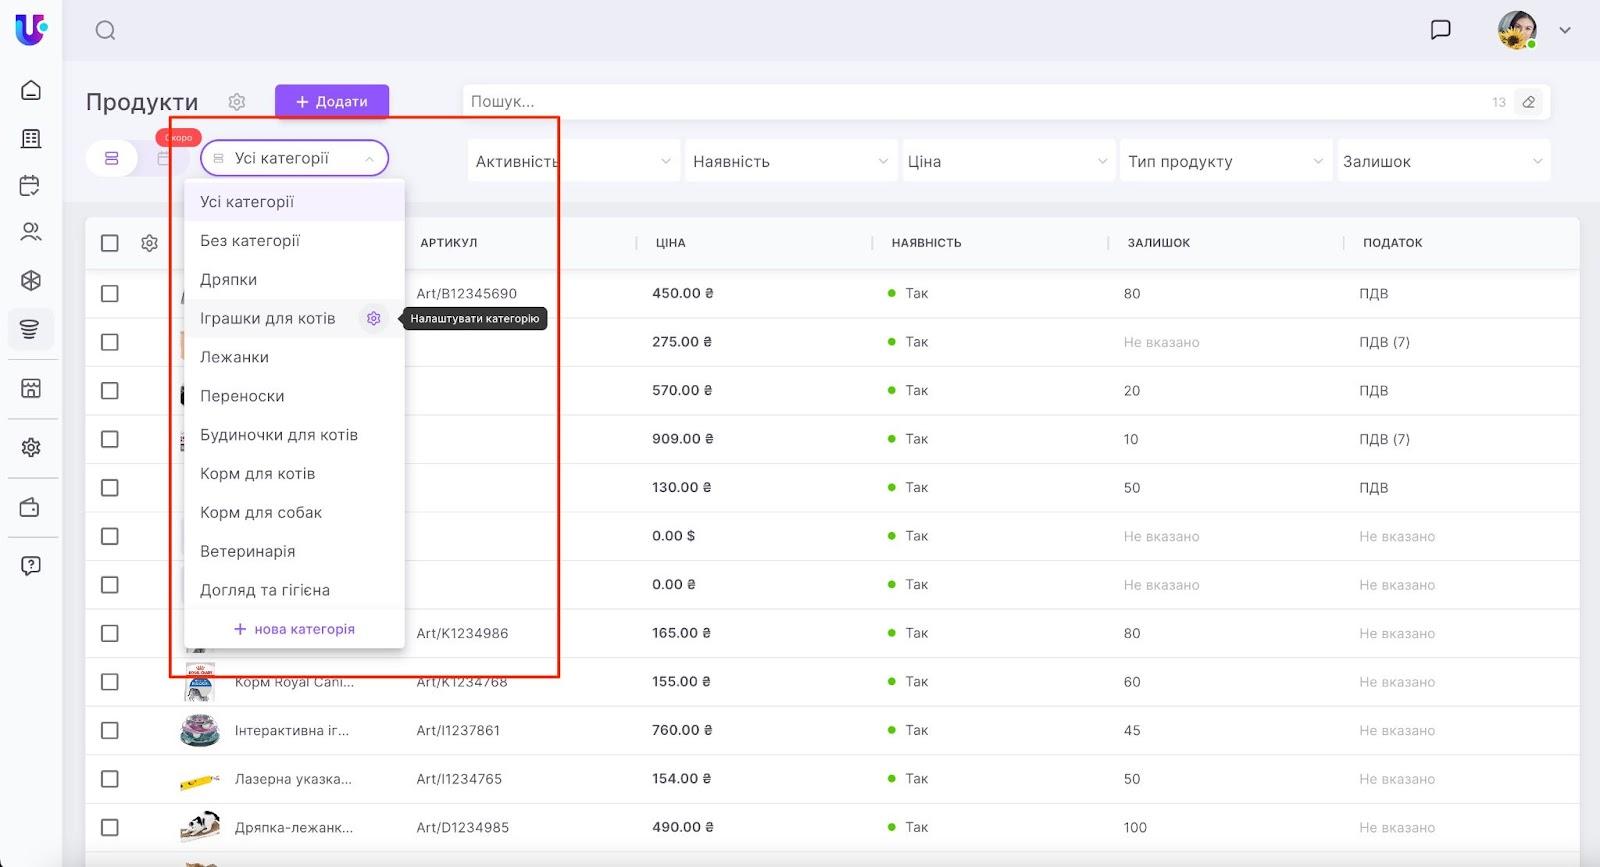The width and height of the screenshot is (1600, 867).
Task: Expand the Тип продукту filter dropdown
Action: click(x=1224, y=162)
